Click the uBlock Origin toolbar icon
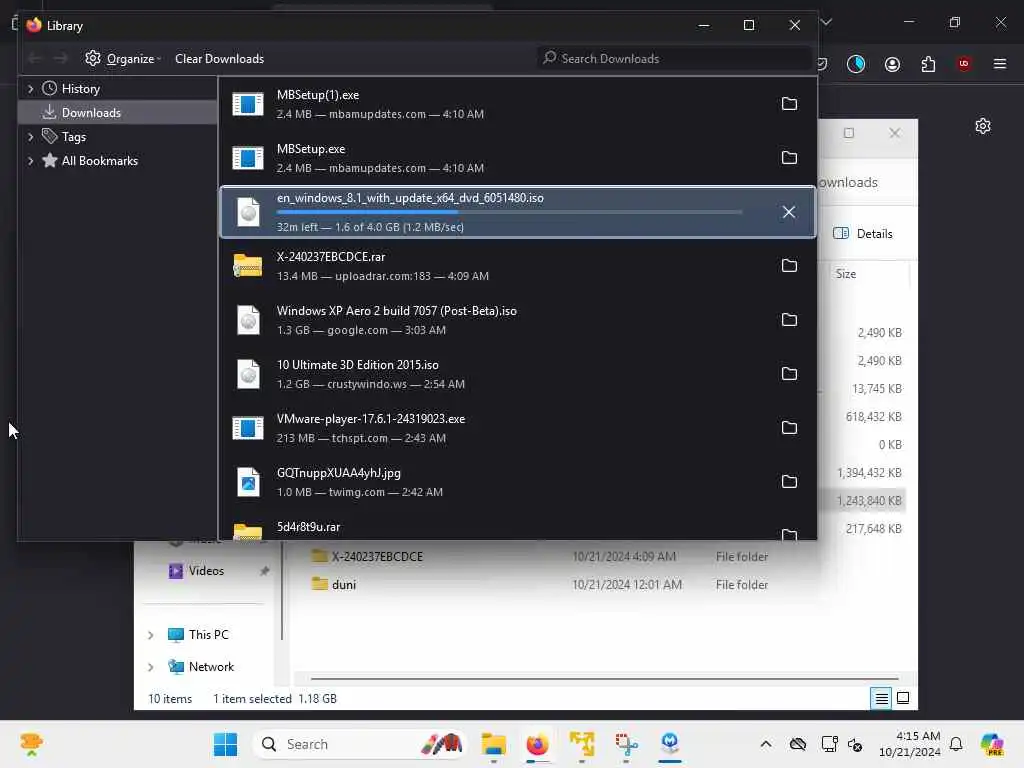Image resolution: width=1024 pixels, height=768 pixels. (964, 64)
